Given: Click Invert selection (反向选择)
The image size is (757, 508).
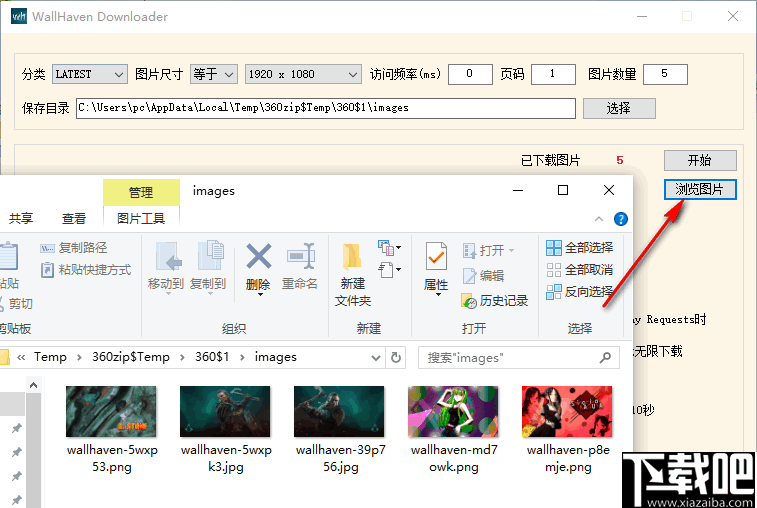Looking at the screenshot, I should pyautogui.click(x=579, y=292).
